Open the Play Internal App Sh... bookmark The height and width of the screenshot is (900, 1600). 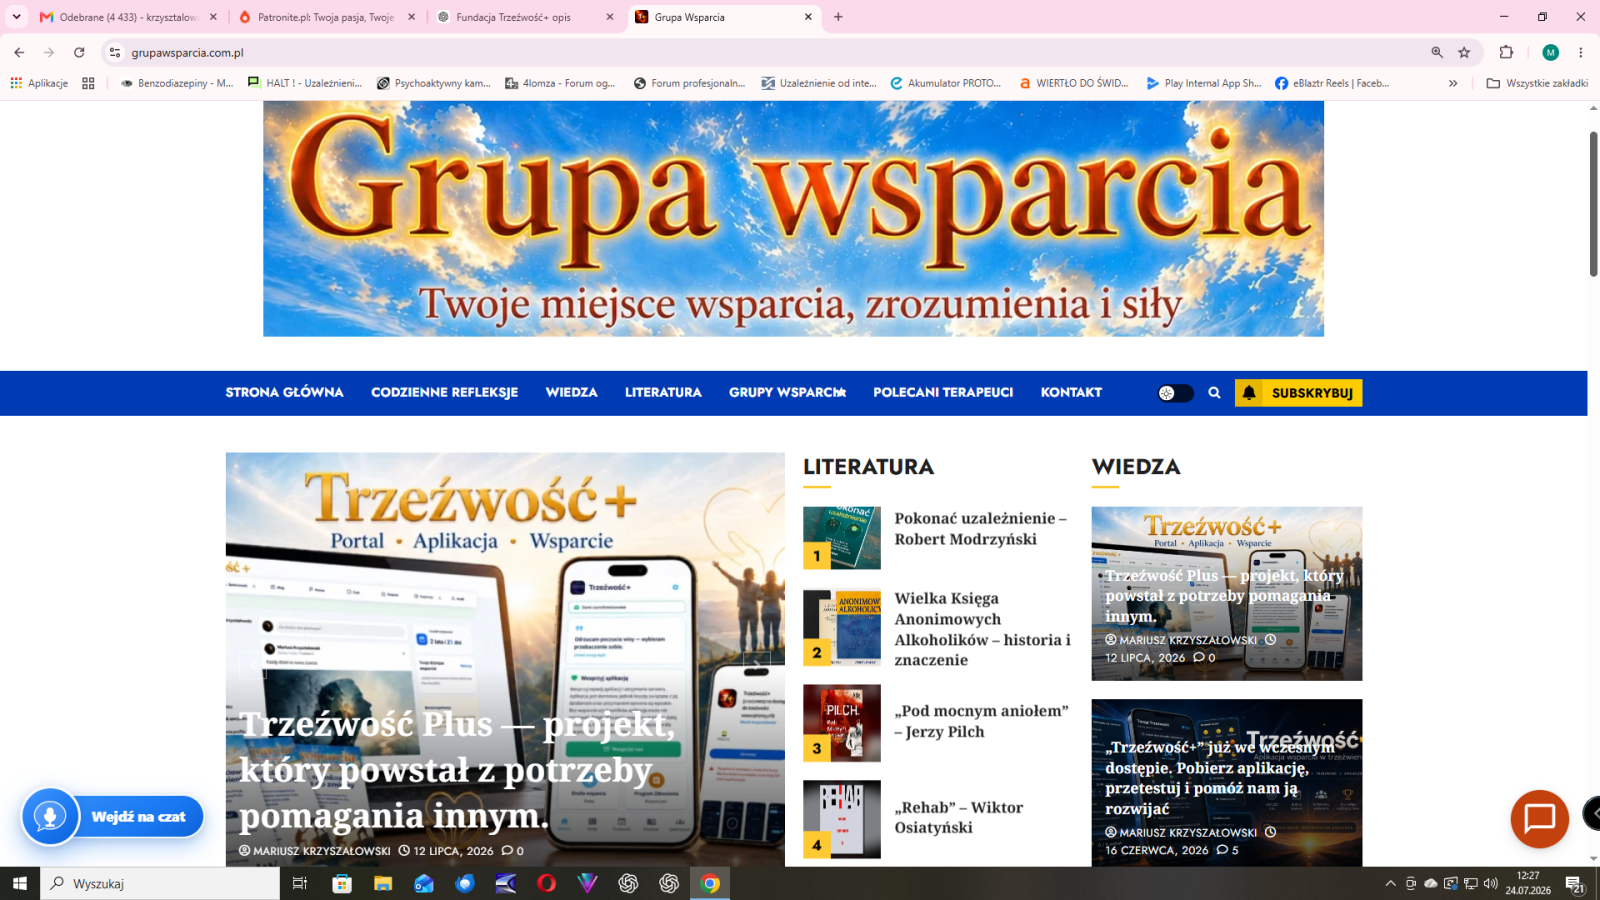[x=1204, y=83]
